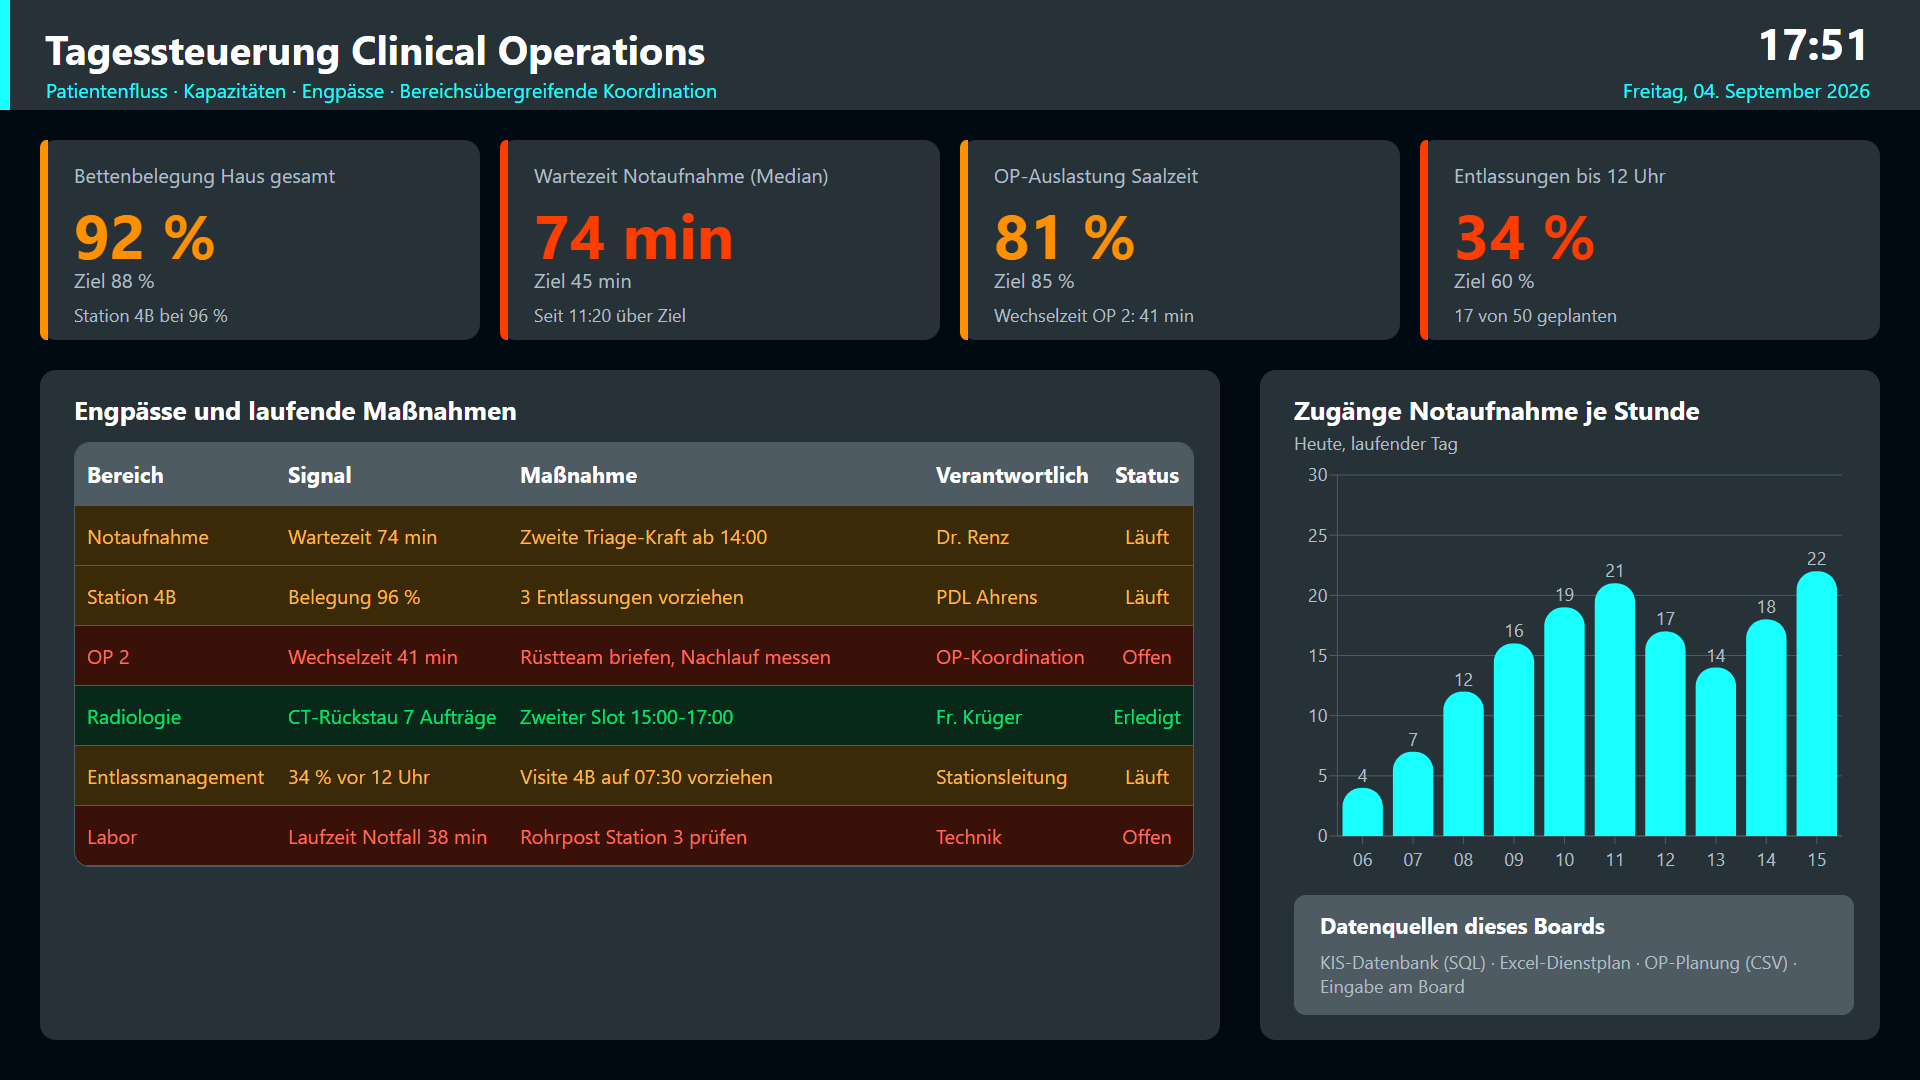
Task: Click the heading Engpässe und laufende Maßnahmen
Action: pos(295,411)
